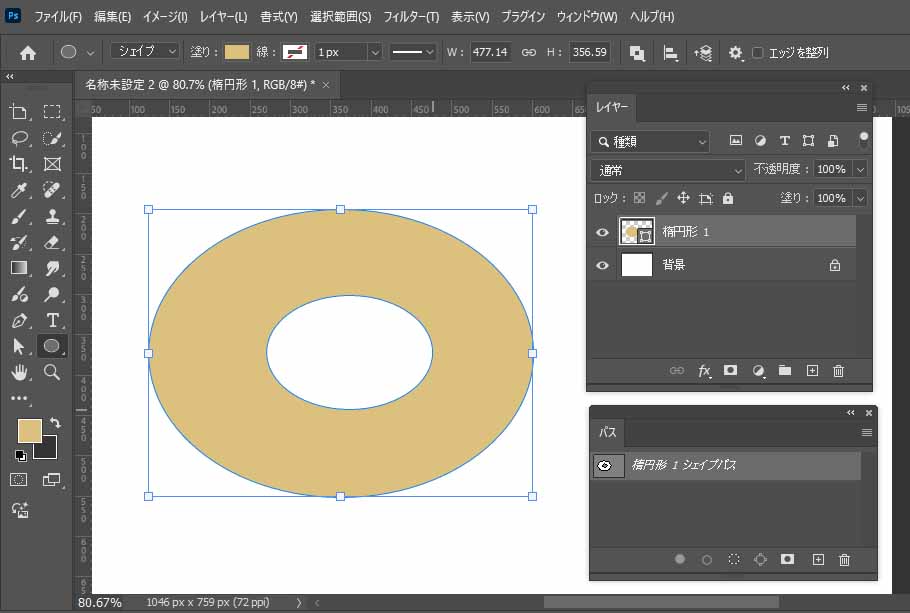Open the フィルター(T) menu

tap(412, 17)
